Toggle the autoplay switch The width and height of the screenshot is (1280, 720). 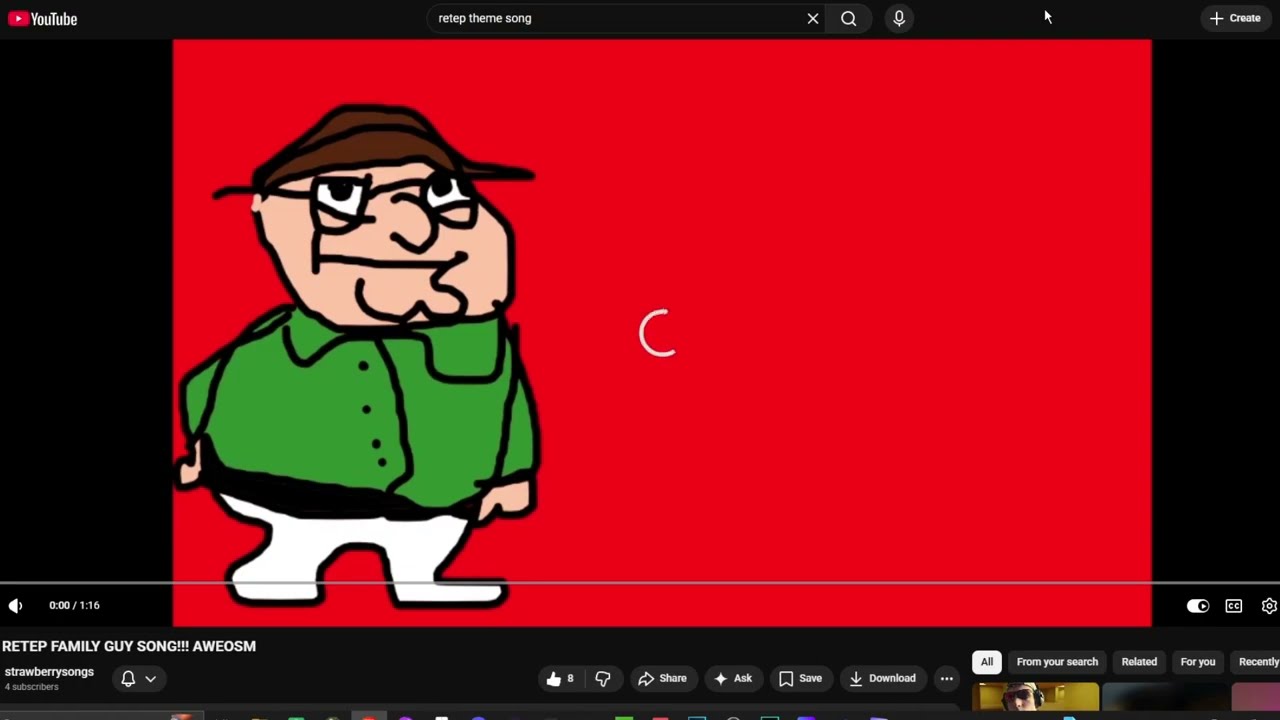click(1197, 606)
